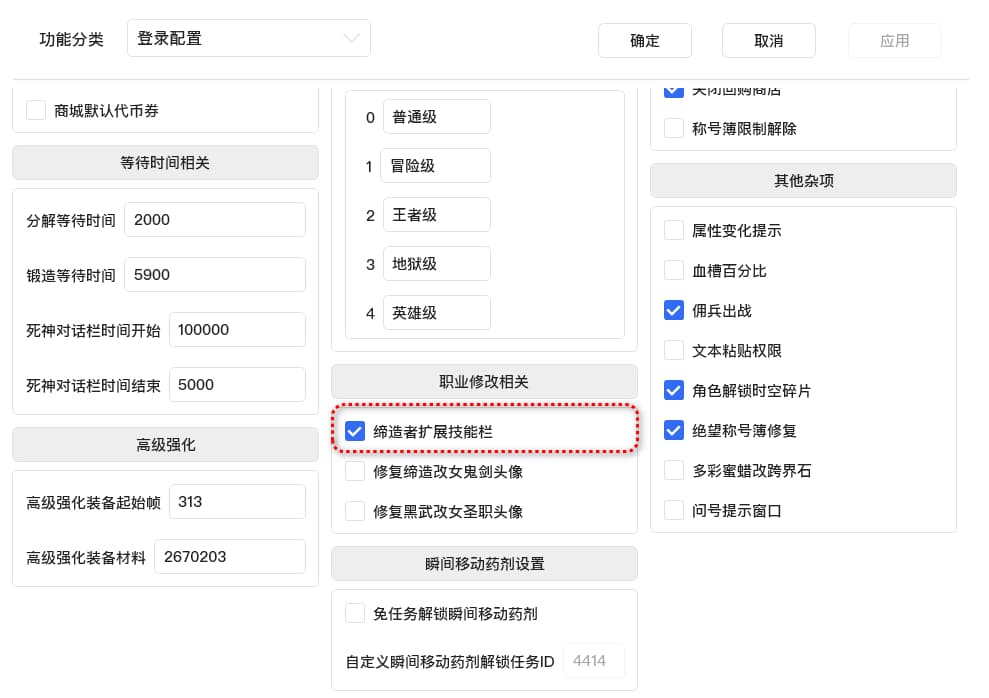This screenshot has width=989, height=698.
Task: Enable 文本粘贴权限
Action: coord(674,350)
